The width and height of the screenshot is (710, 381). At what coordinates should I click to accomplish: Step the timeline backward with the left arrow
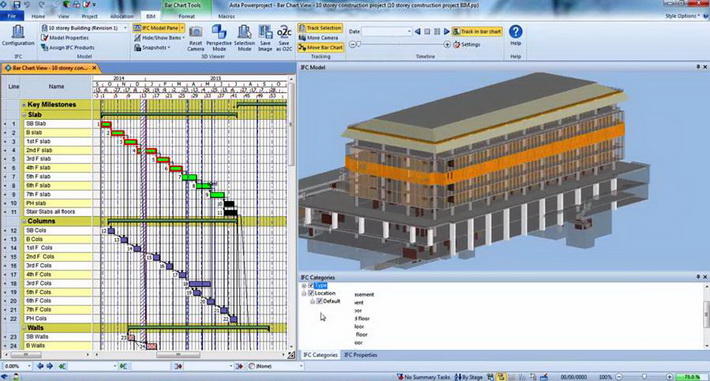[x=417, y=32]
